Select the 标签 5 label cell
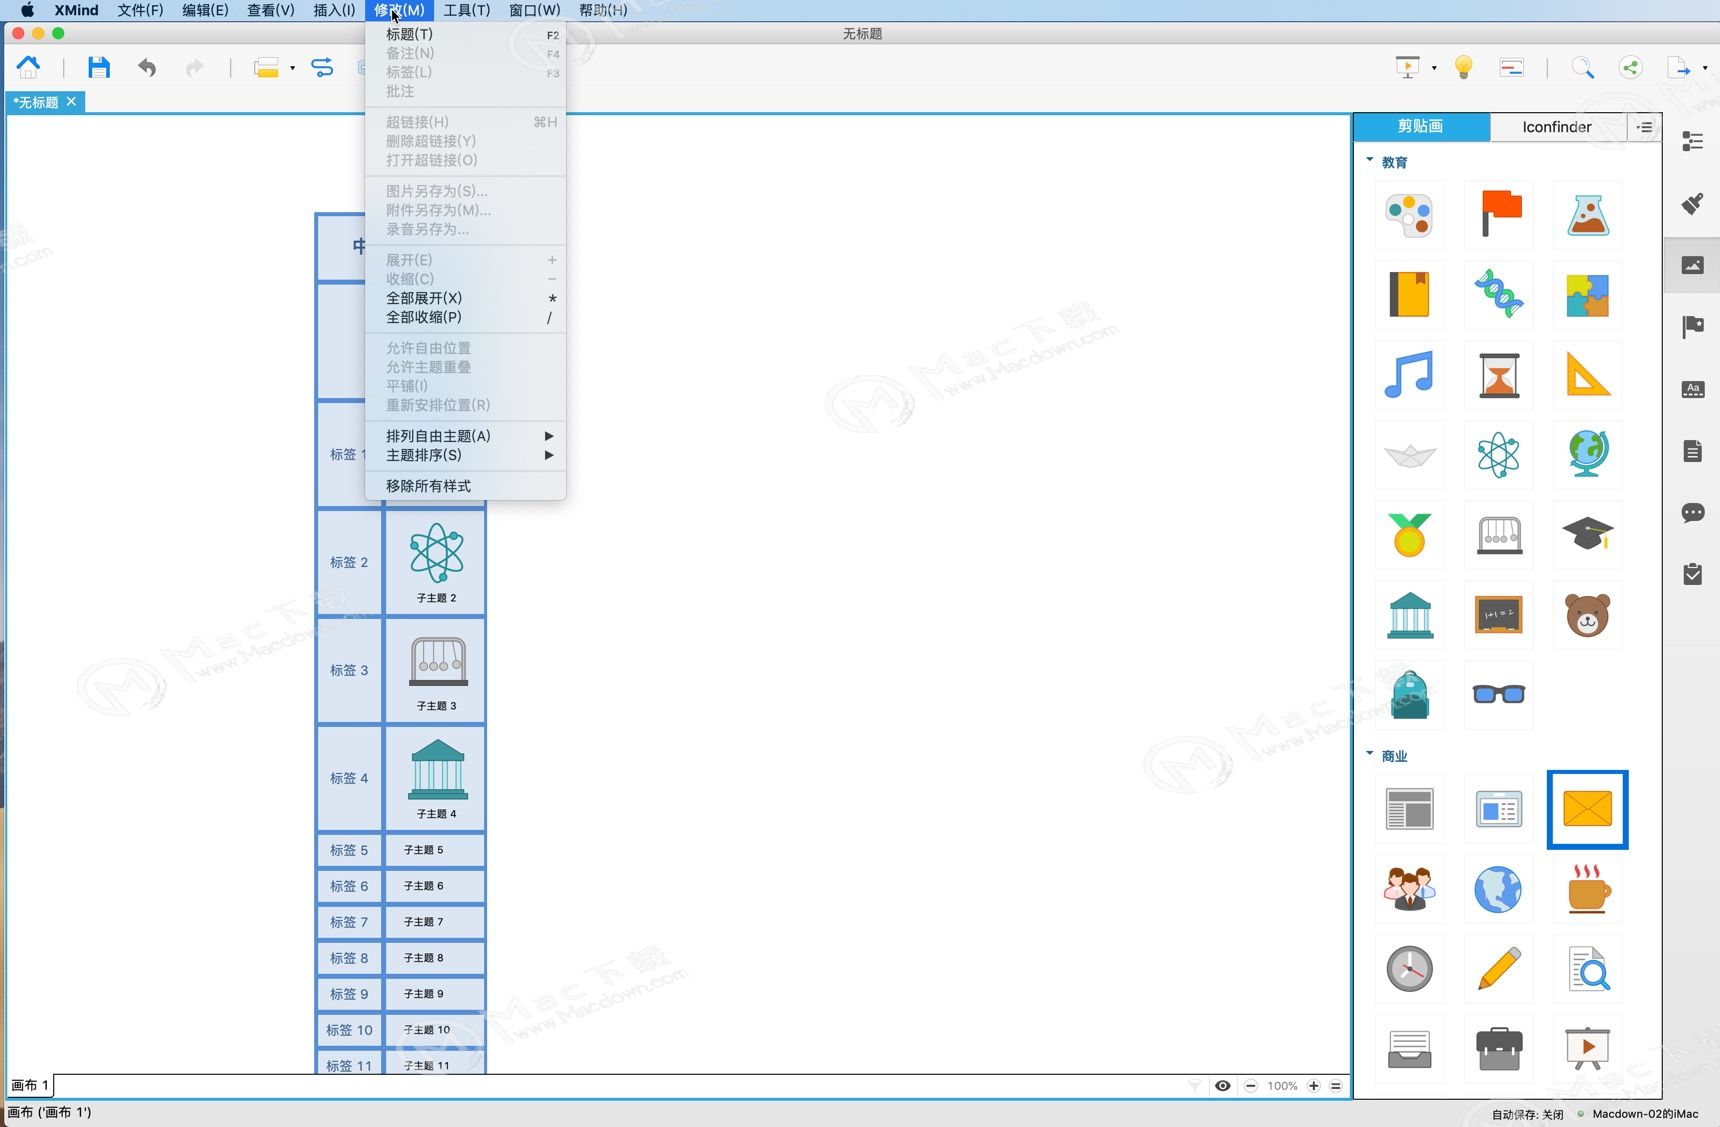1720x1127 pixels. [x=349, y=850]
